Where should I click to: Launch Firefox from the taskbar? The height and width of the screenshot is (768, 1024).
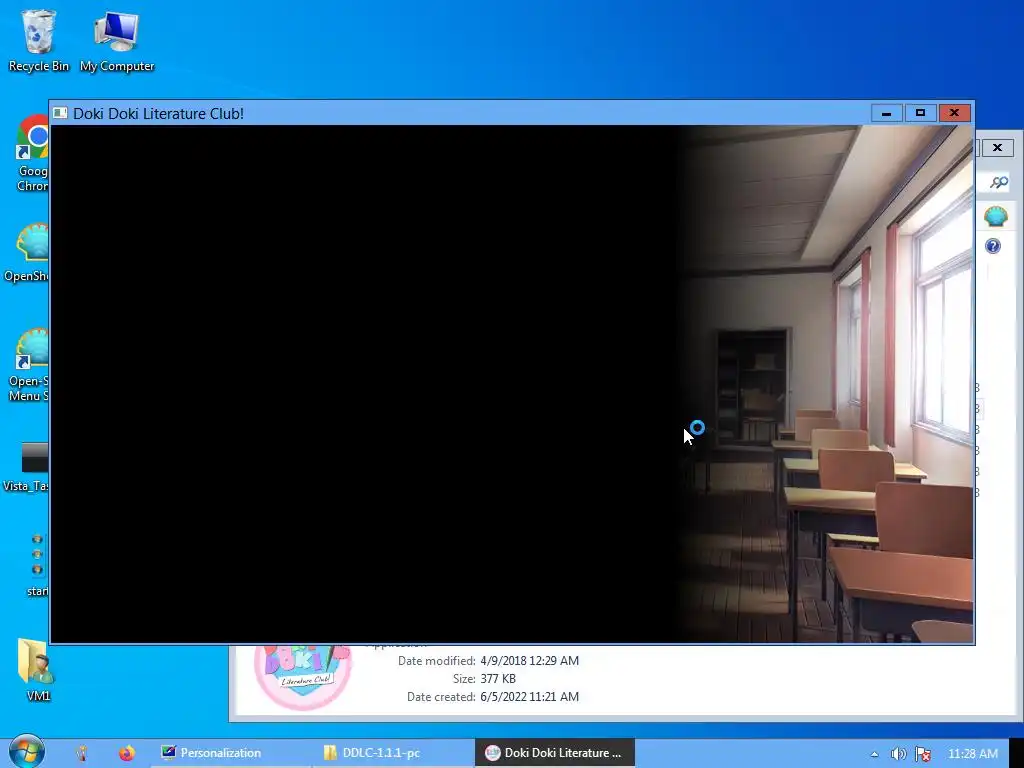tap(127, 753)
